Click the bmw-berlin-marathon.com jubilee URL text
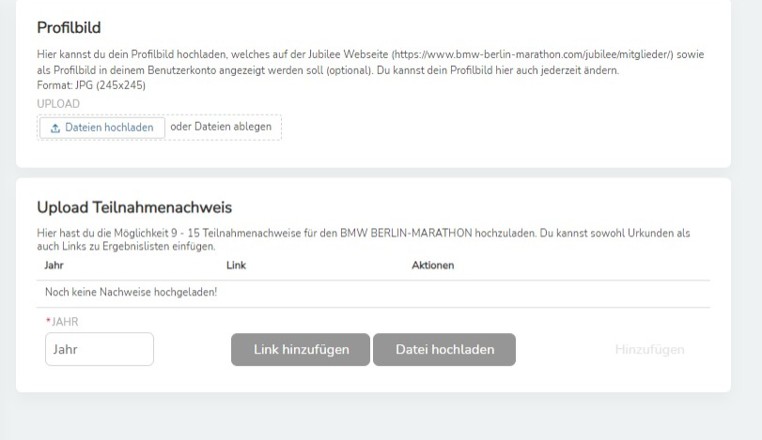Screen dimensions: 762x440 tap(533, 54)
